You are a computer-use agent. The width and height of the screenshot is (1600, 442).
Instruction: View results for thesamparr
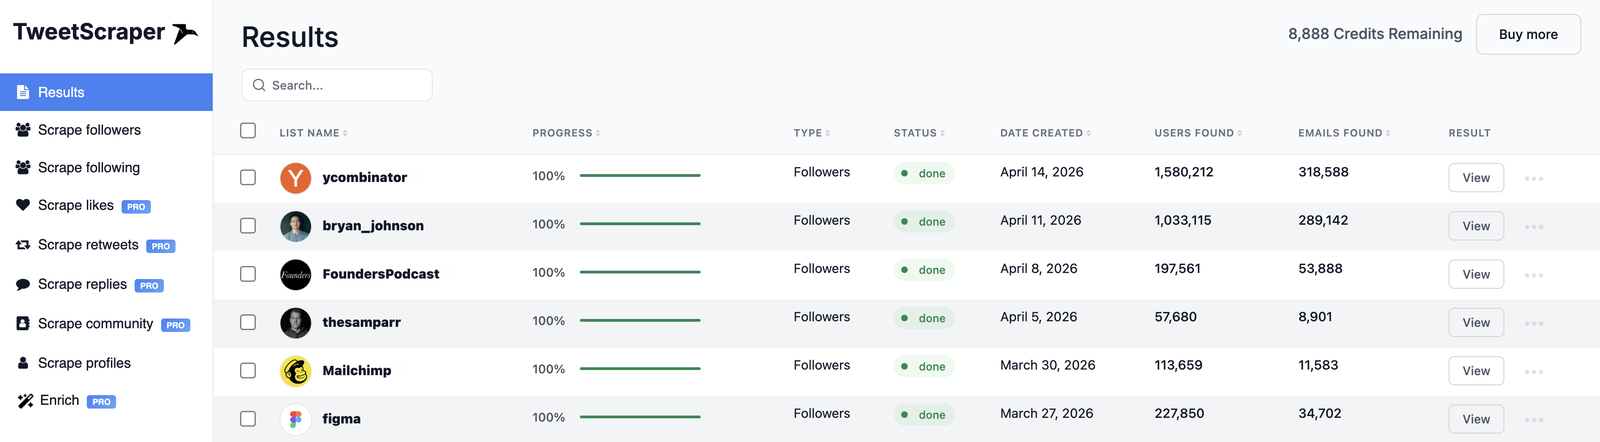pos(1476,323)
